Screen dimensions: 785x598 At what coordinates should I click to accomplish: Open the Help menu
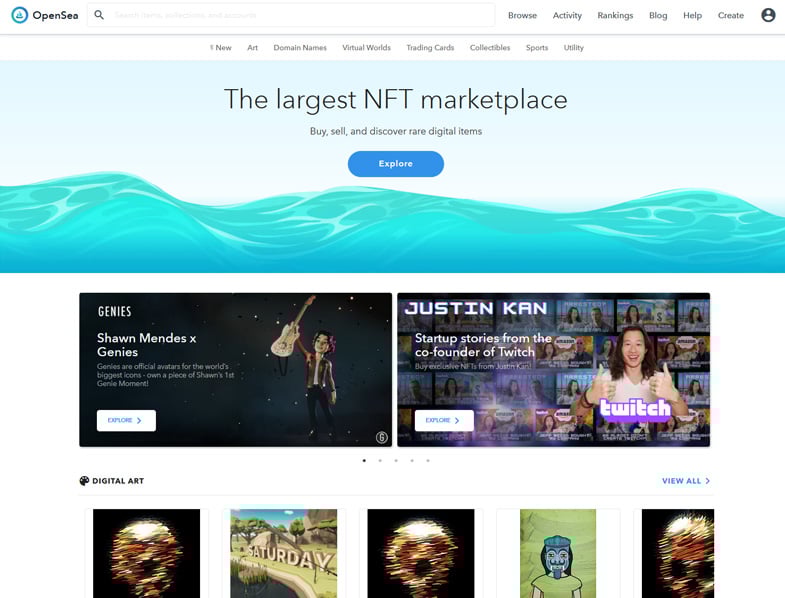[692, 16]
